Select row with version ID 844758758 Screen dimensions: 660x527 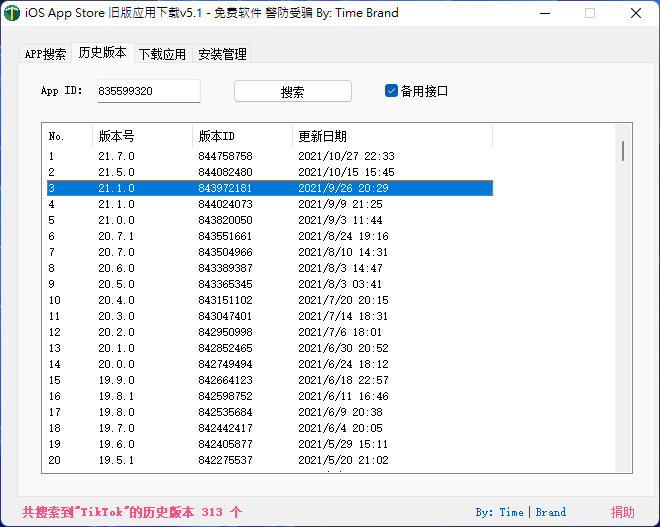pyautogui.click(x=269, y=156)
